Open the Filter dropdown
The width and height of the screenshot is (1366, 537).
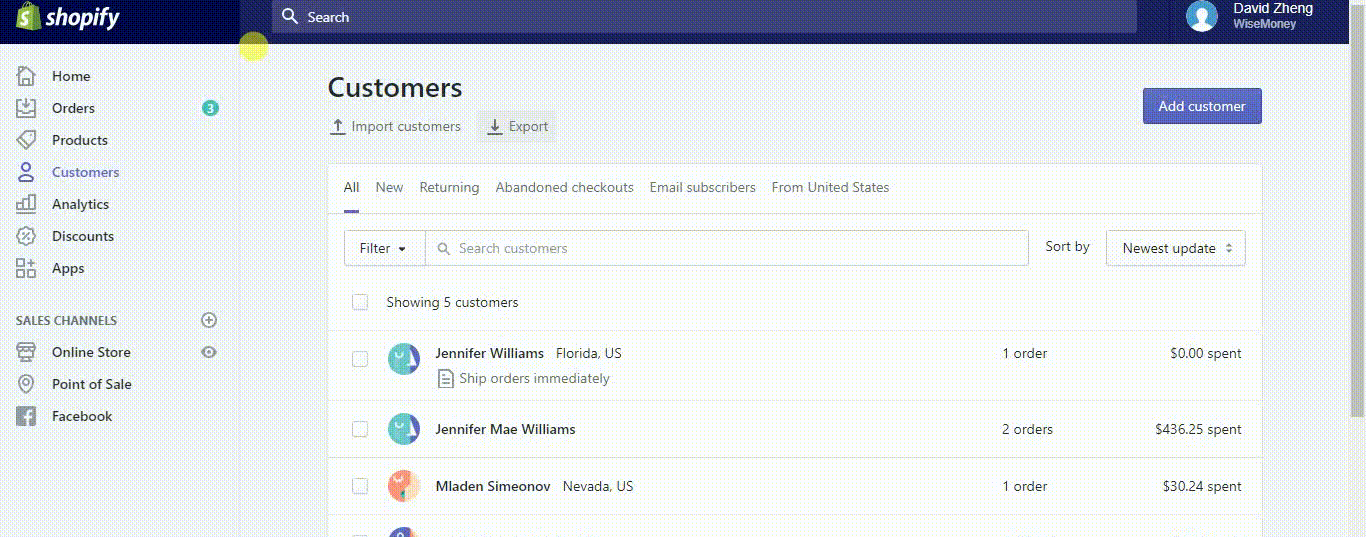click(385, 248)
